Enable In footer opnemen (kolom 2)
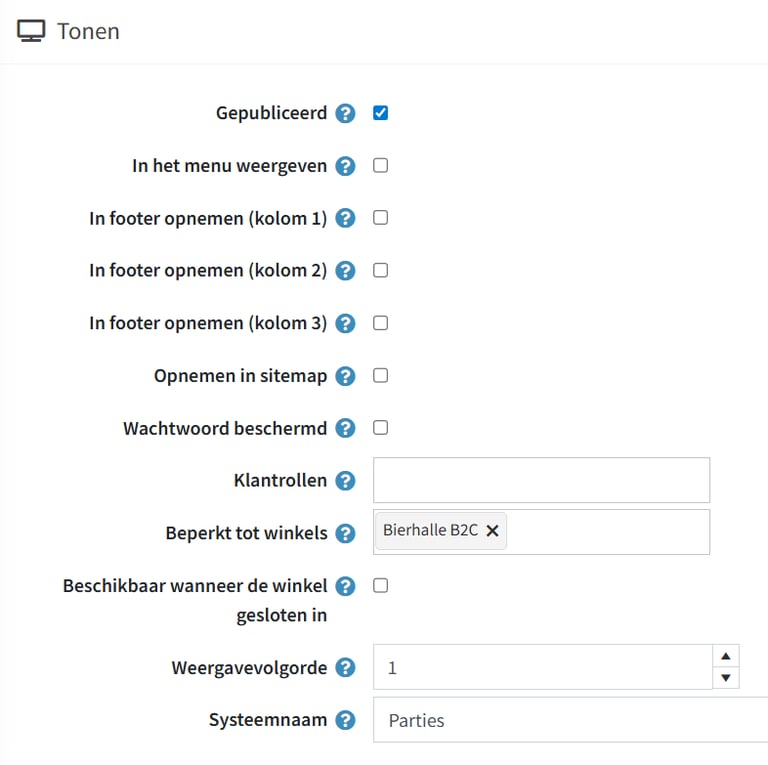 (381, 270)
